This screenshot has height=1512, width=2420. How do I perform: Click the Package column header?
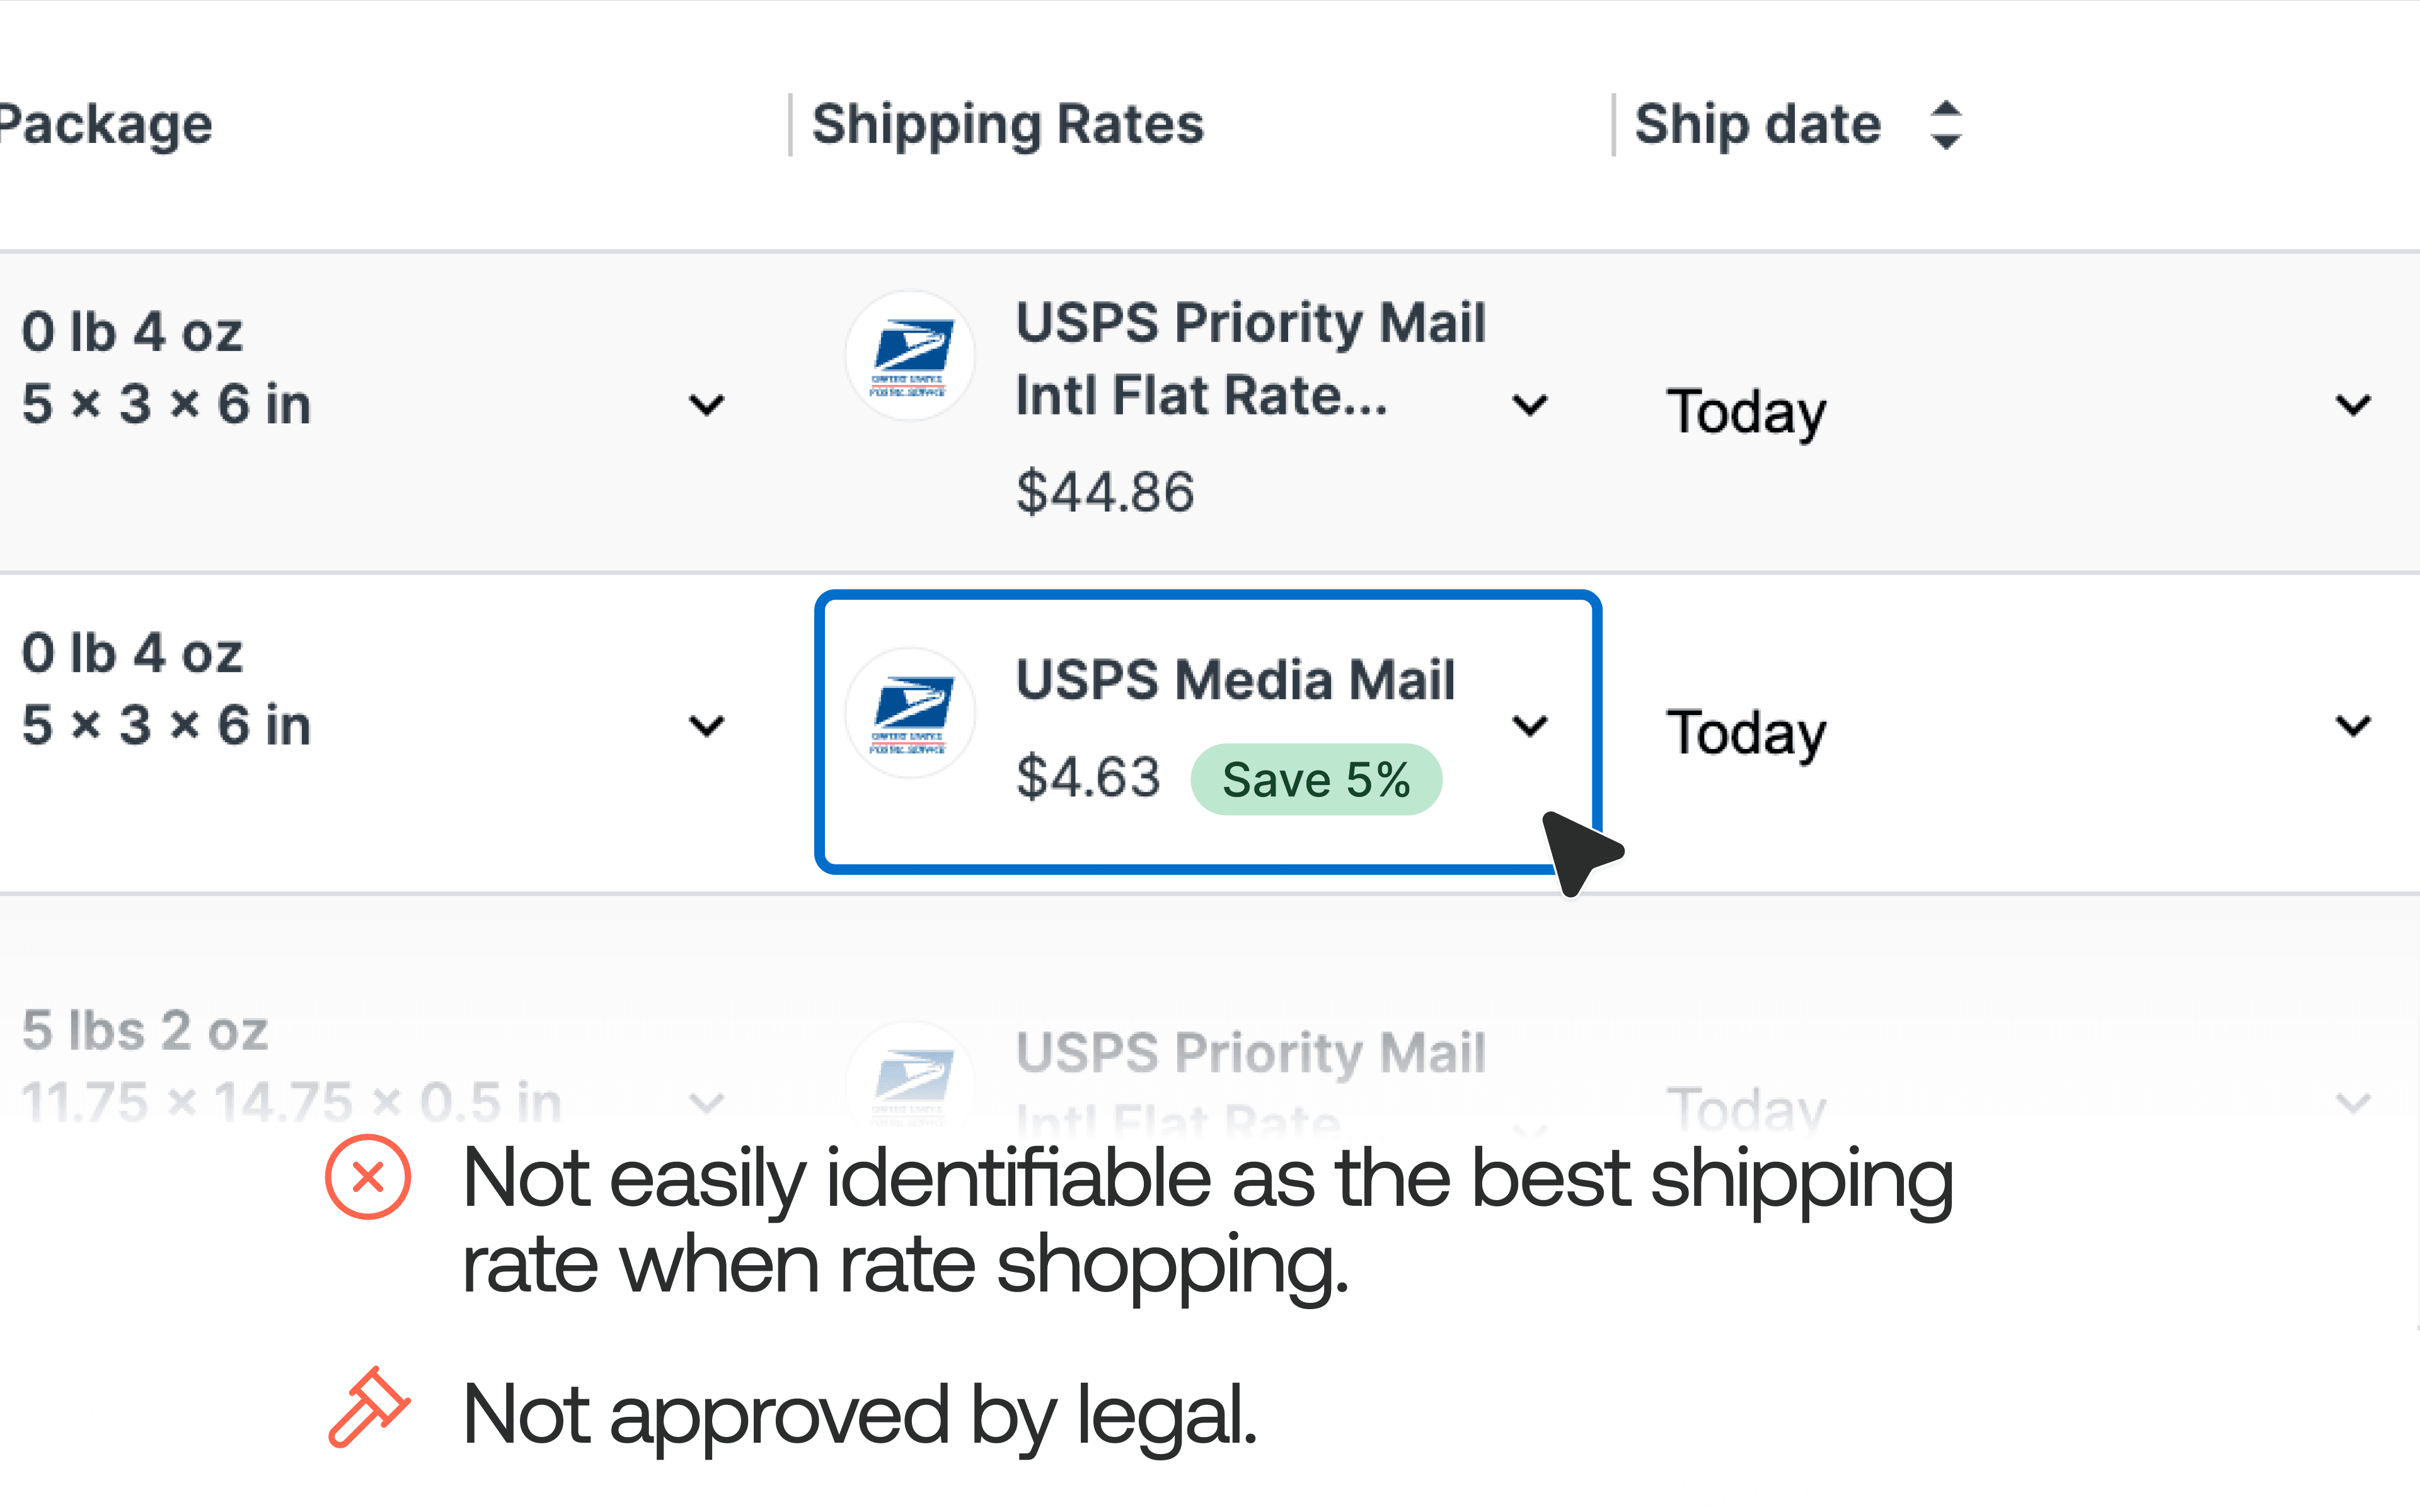[x=106, y=125]
